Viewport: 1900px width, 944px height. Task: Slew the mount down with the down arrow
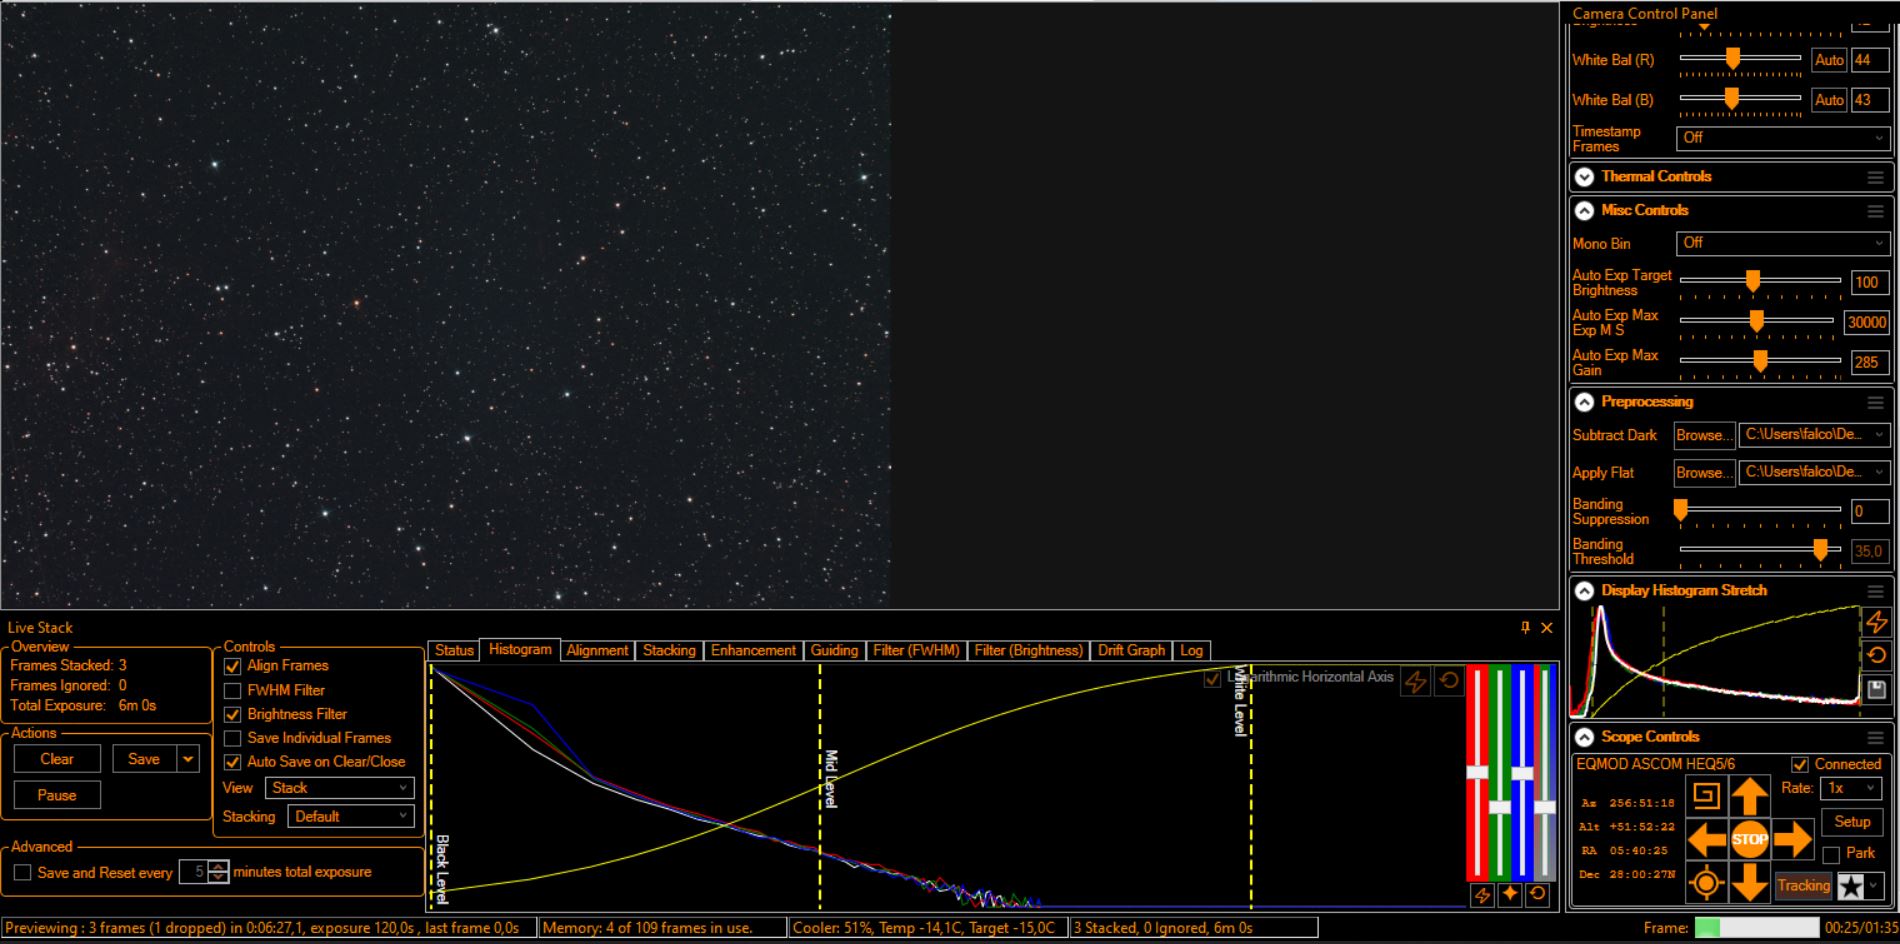[x=1749, y=882]
